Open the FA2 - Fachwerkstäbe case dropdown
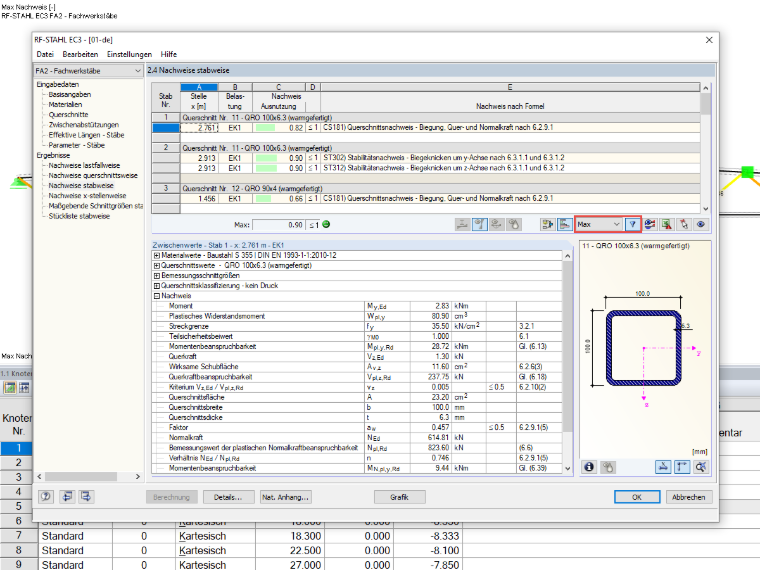The image size is (760, 570). pyautogui.click(x=88, y=71)
